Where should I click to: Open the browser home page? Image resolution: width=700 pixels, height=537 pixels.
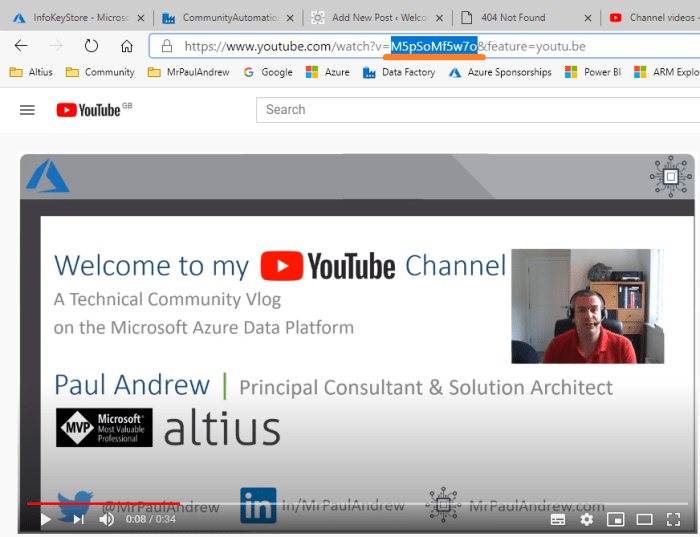[127, 46]
